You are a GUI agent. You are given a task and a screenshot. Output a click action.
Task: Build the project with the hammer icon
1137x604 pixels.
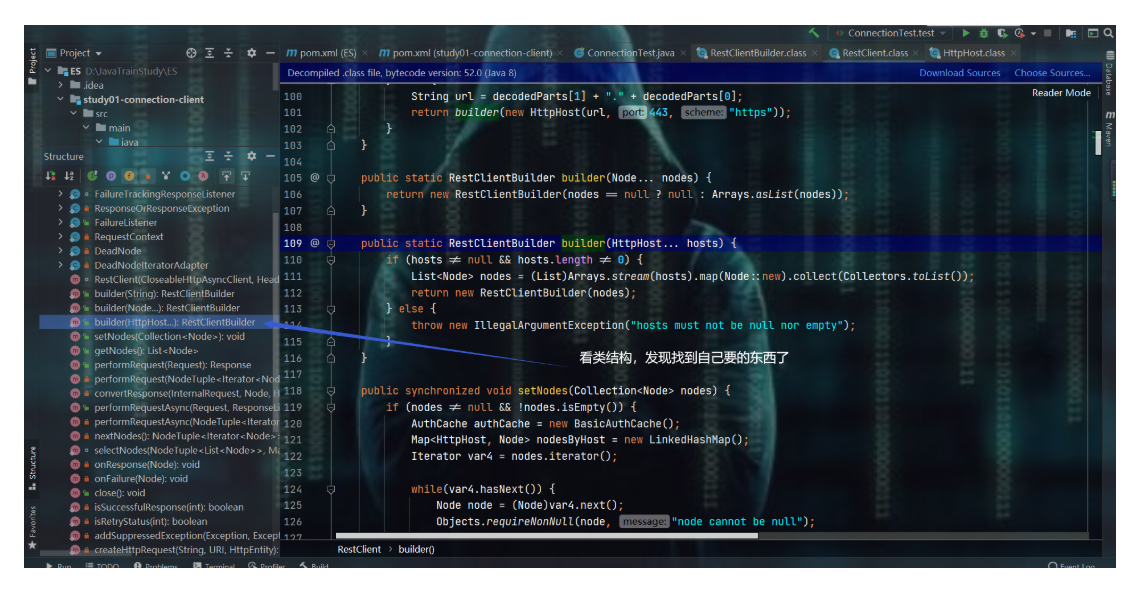point(814,33)
